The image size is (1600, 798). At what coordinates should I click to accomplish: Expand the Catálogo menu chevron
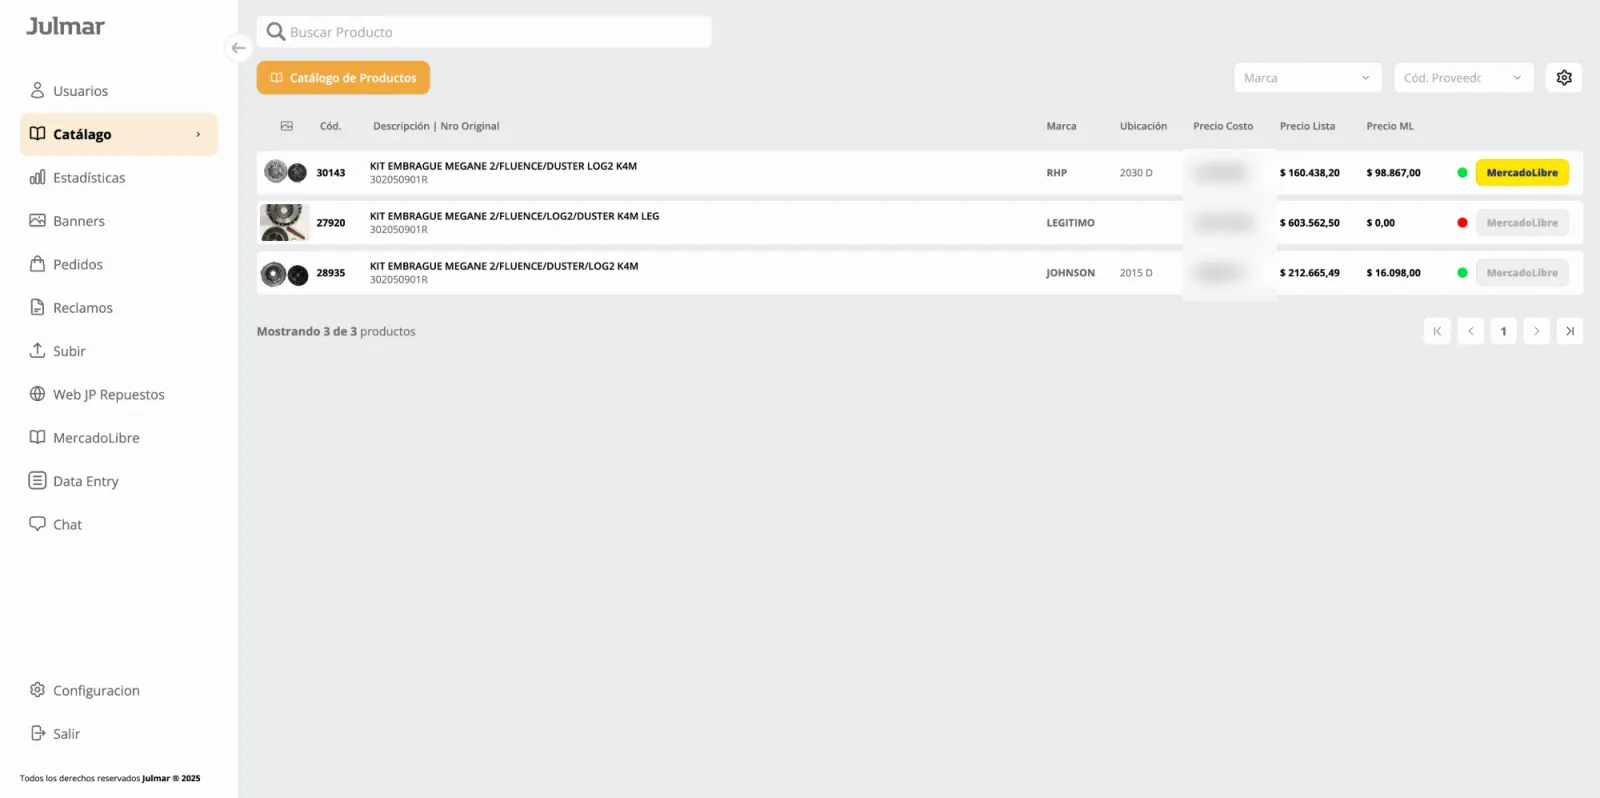coord(198,134)
